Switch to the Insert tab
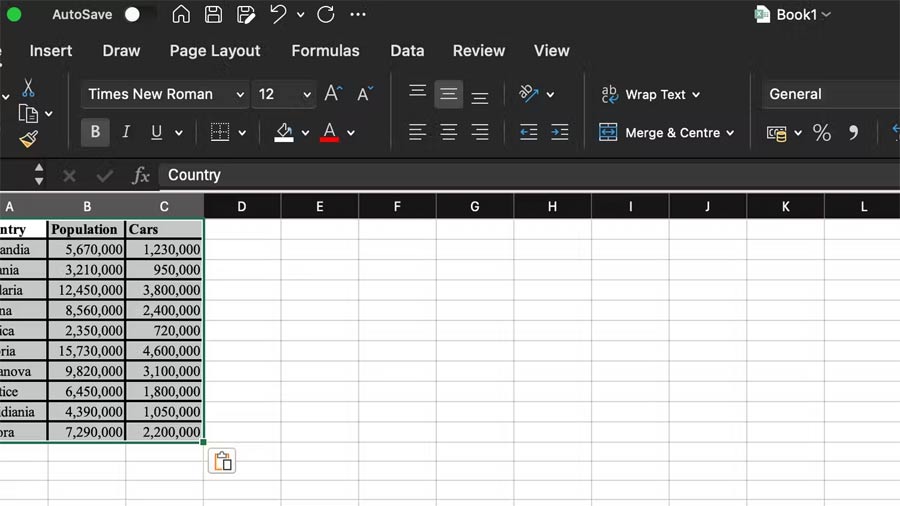 [x=51, y=50]
